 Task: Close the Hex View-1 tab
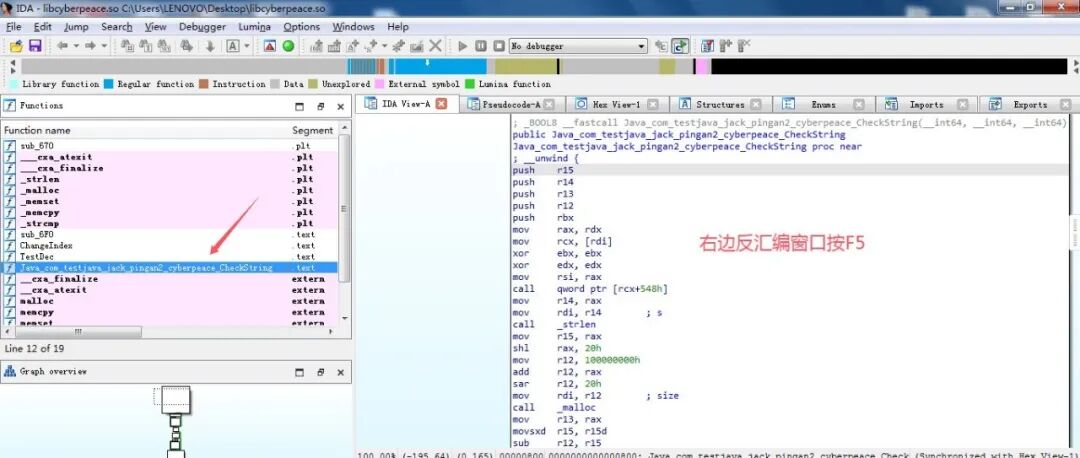click(x=653, y=105)
